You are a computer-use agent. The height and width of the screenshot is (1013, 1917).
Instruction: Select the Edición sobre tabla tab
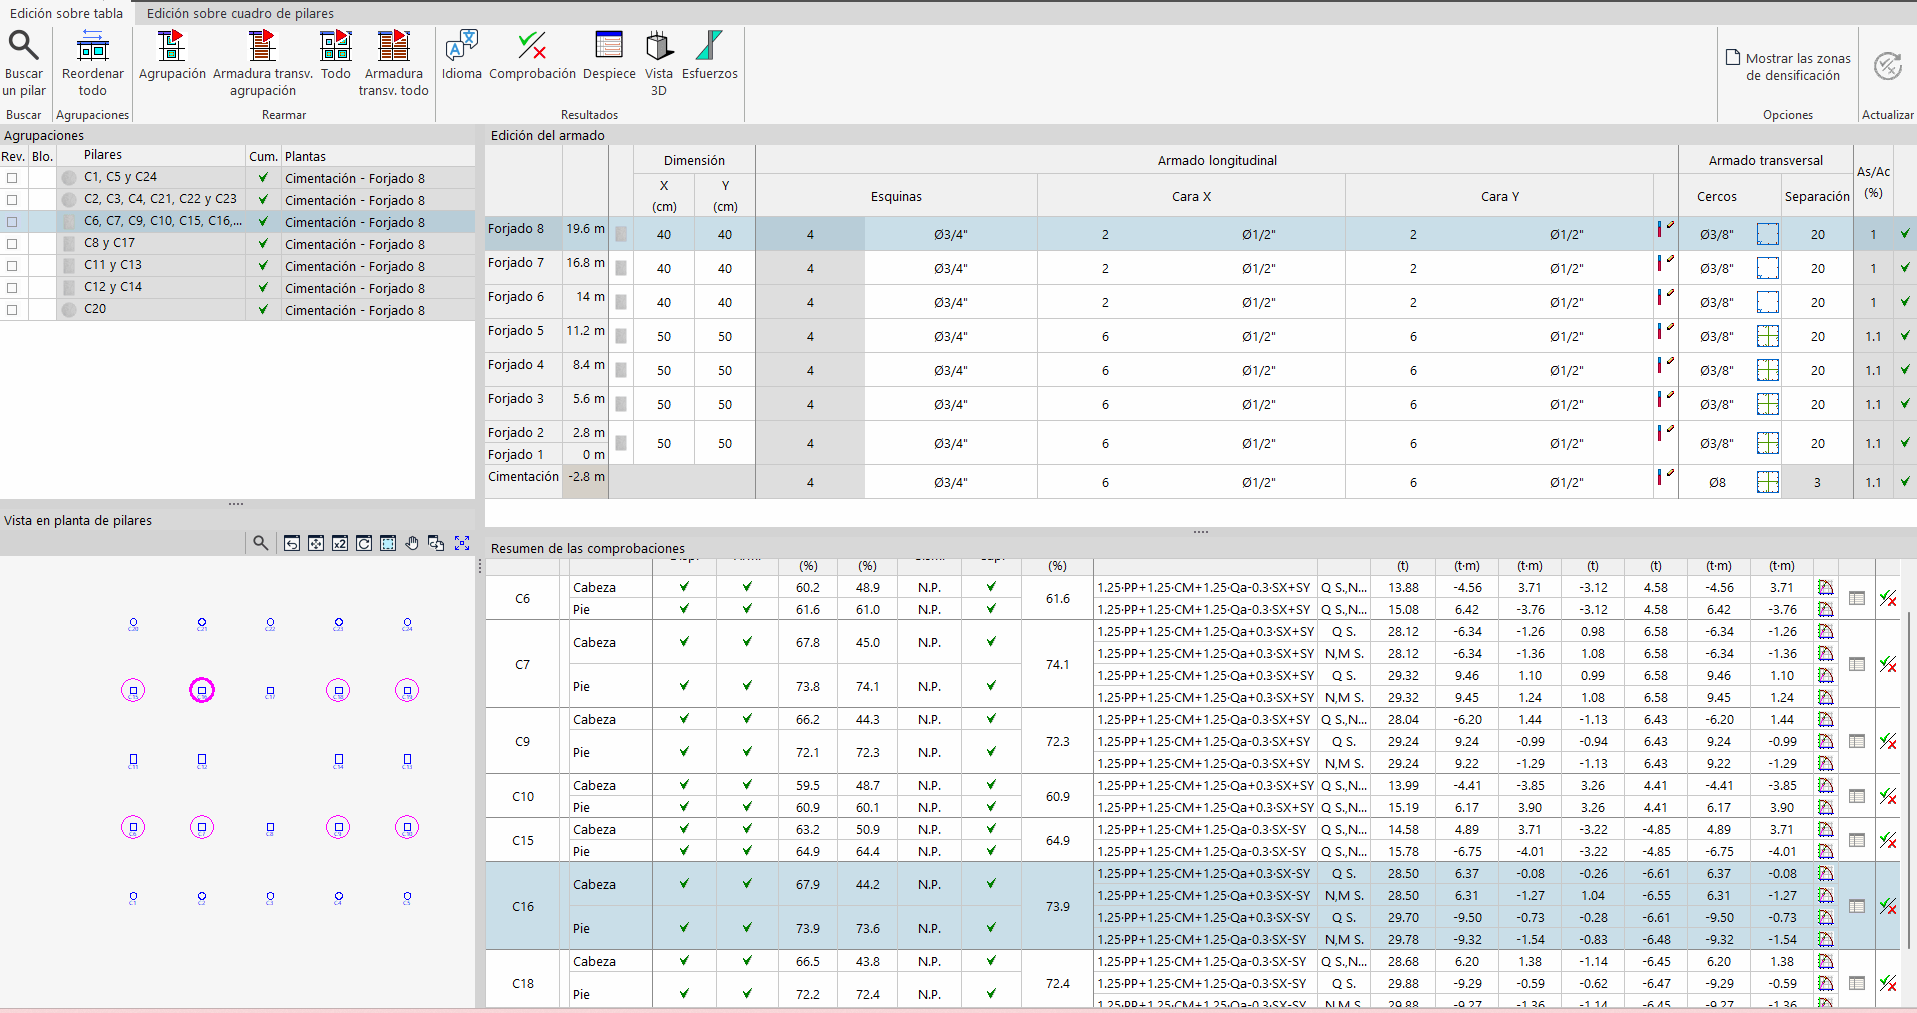66,13
